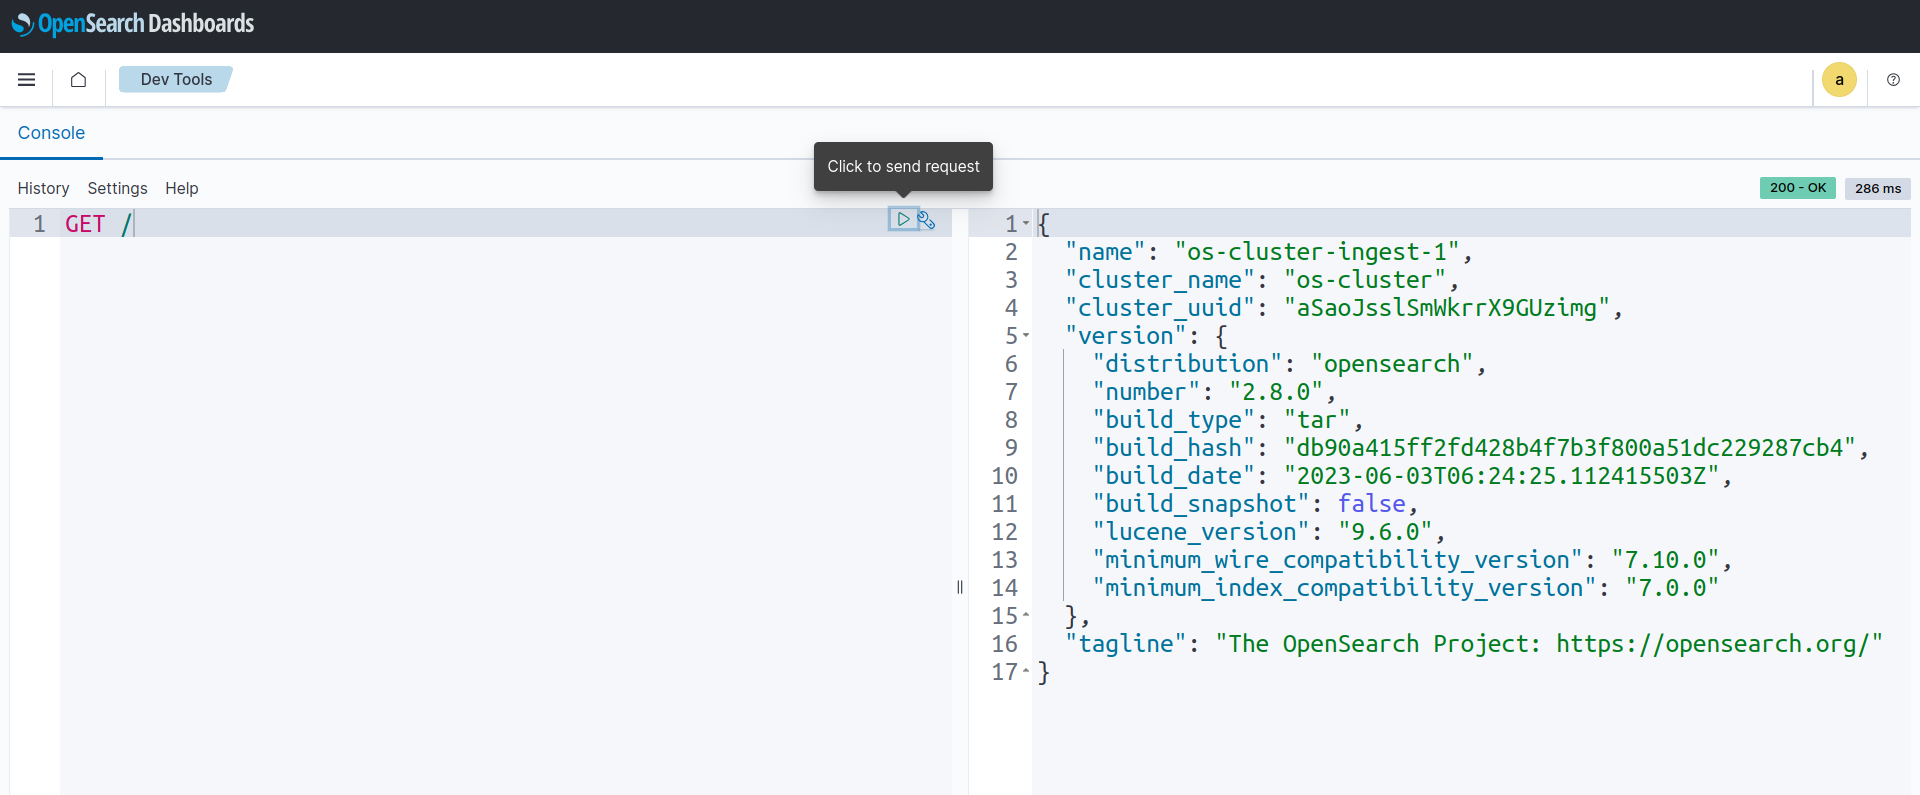Viewport: 1920px width, 795px height.
Task: Collapse the version object at line 5
Action: 1026,336
